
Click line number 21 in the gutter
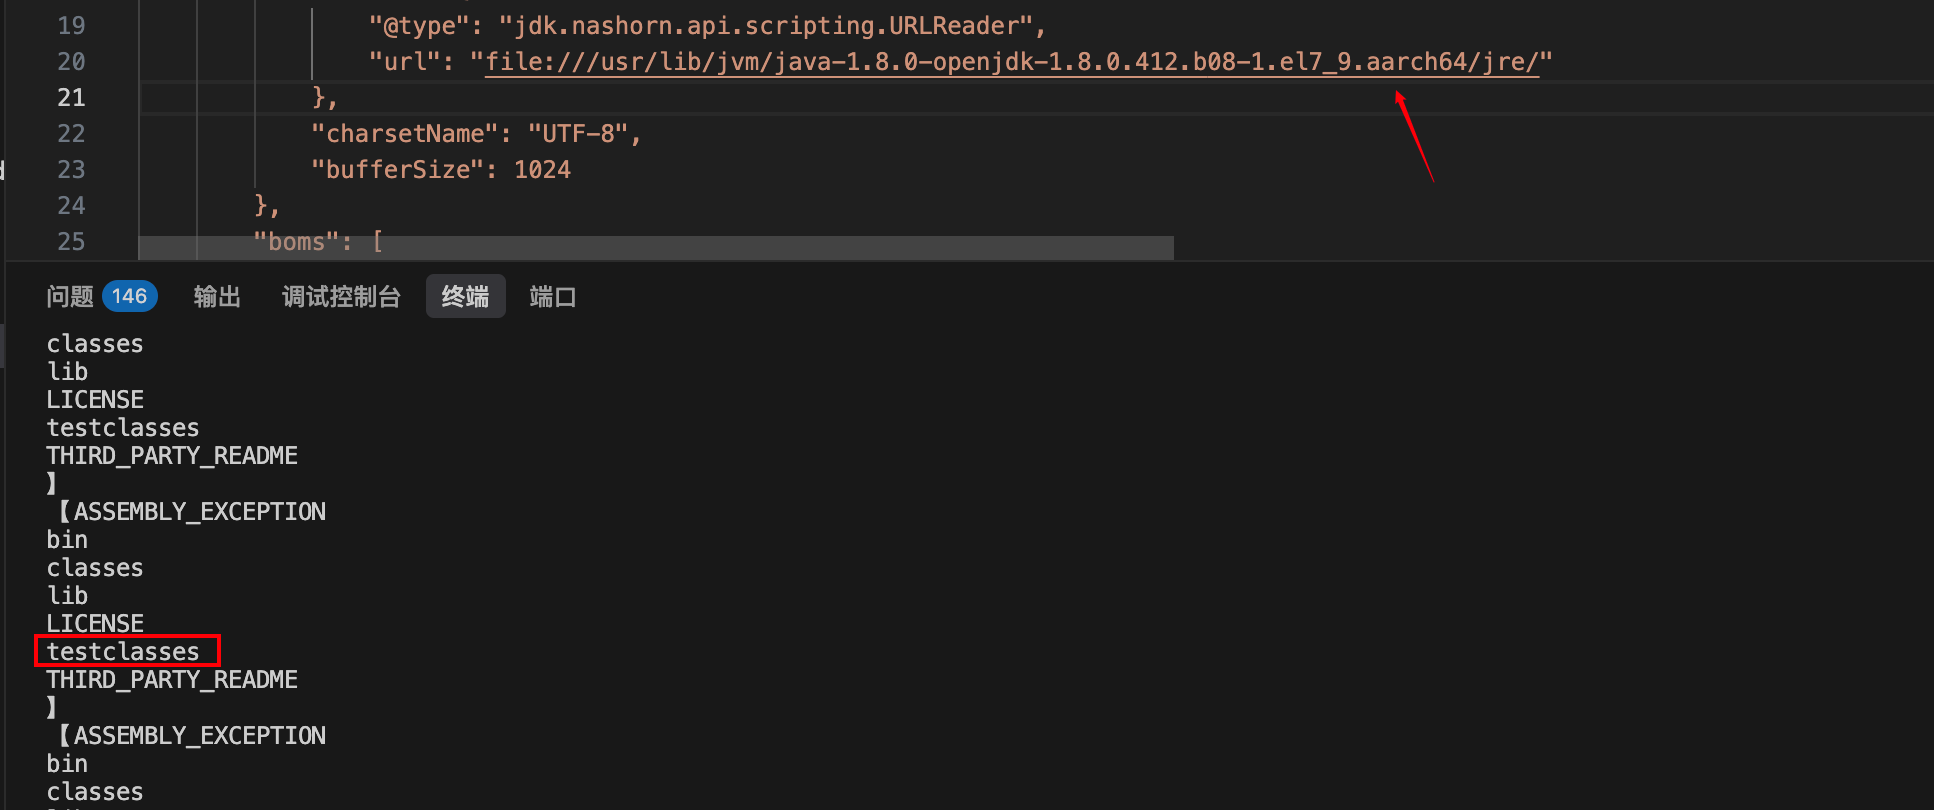71,97
